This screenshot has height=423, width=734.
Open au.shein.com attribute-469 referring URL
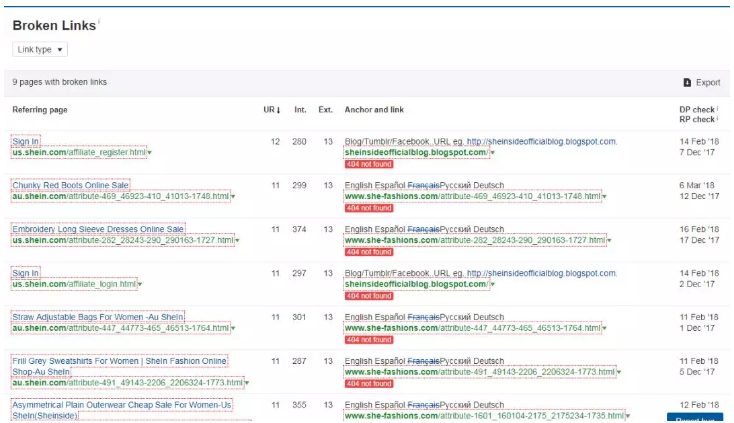click(x=121, y=197)
